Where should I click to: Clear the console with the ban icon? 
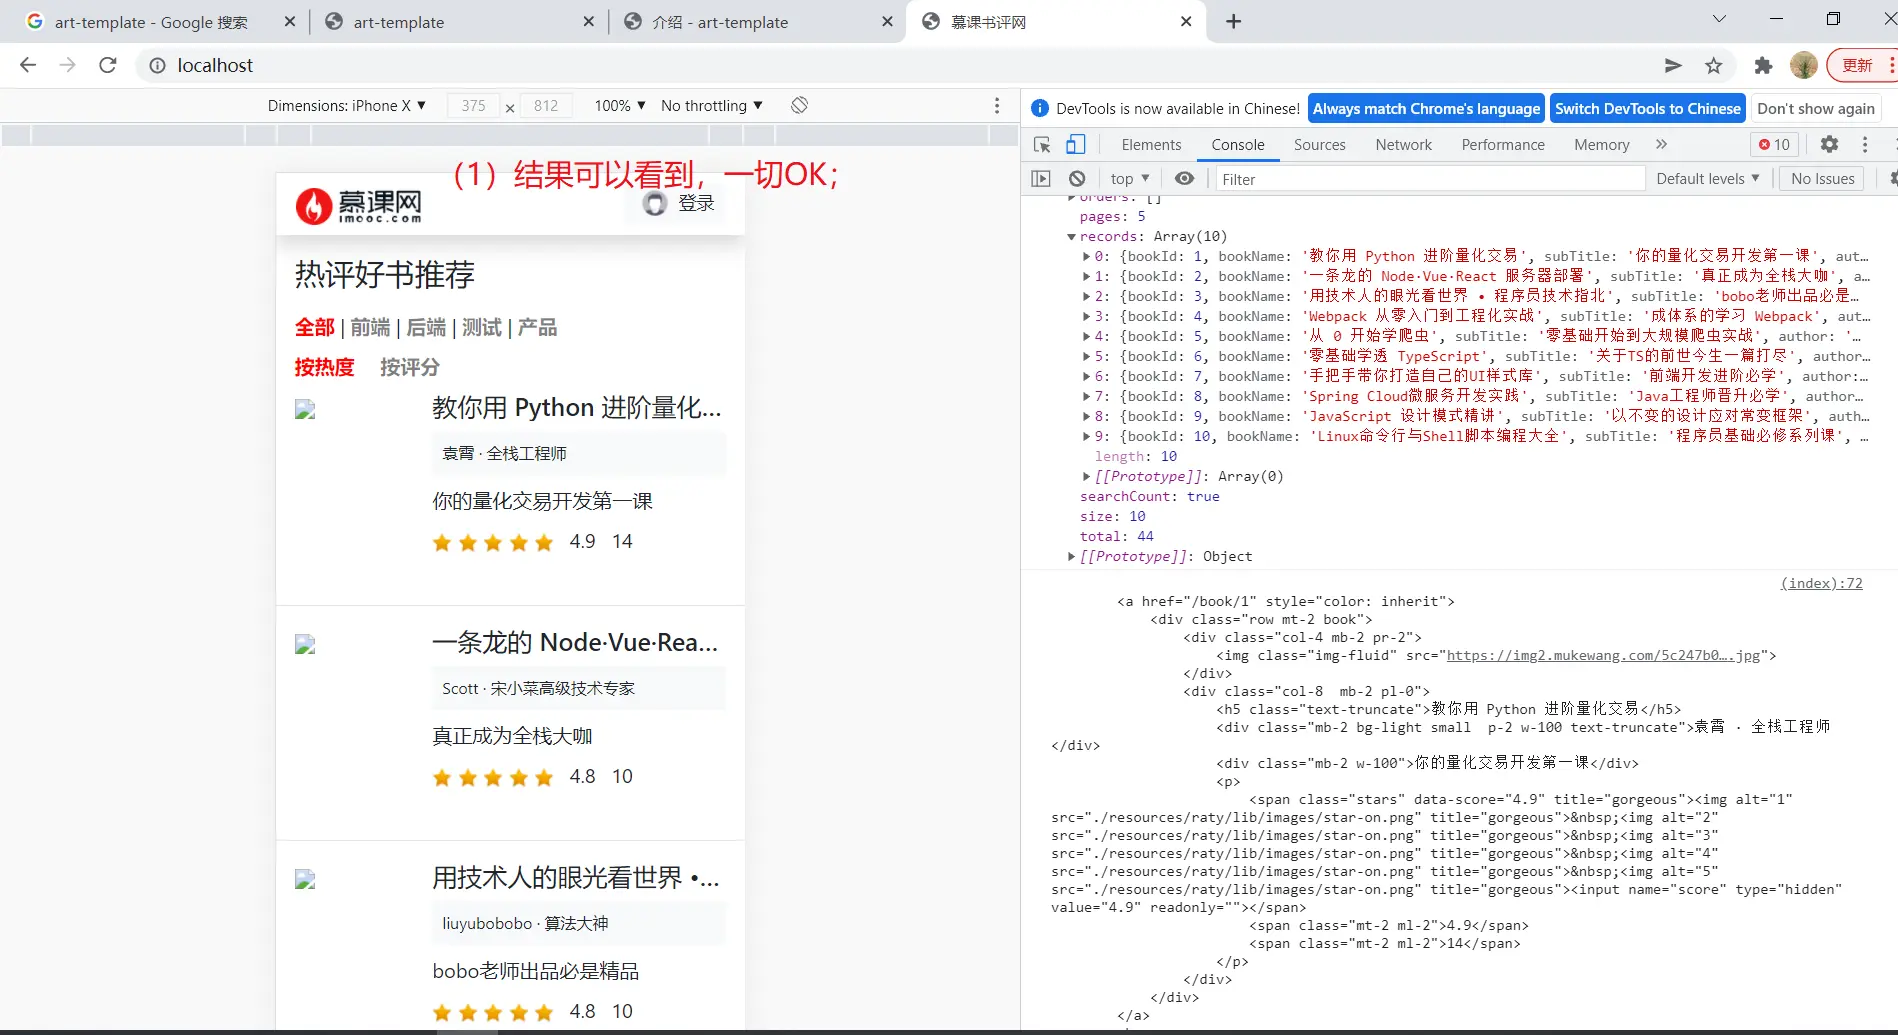[x=1077, y=179]
